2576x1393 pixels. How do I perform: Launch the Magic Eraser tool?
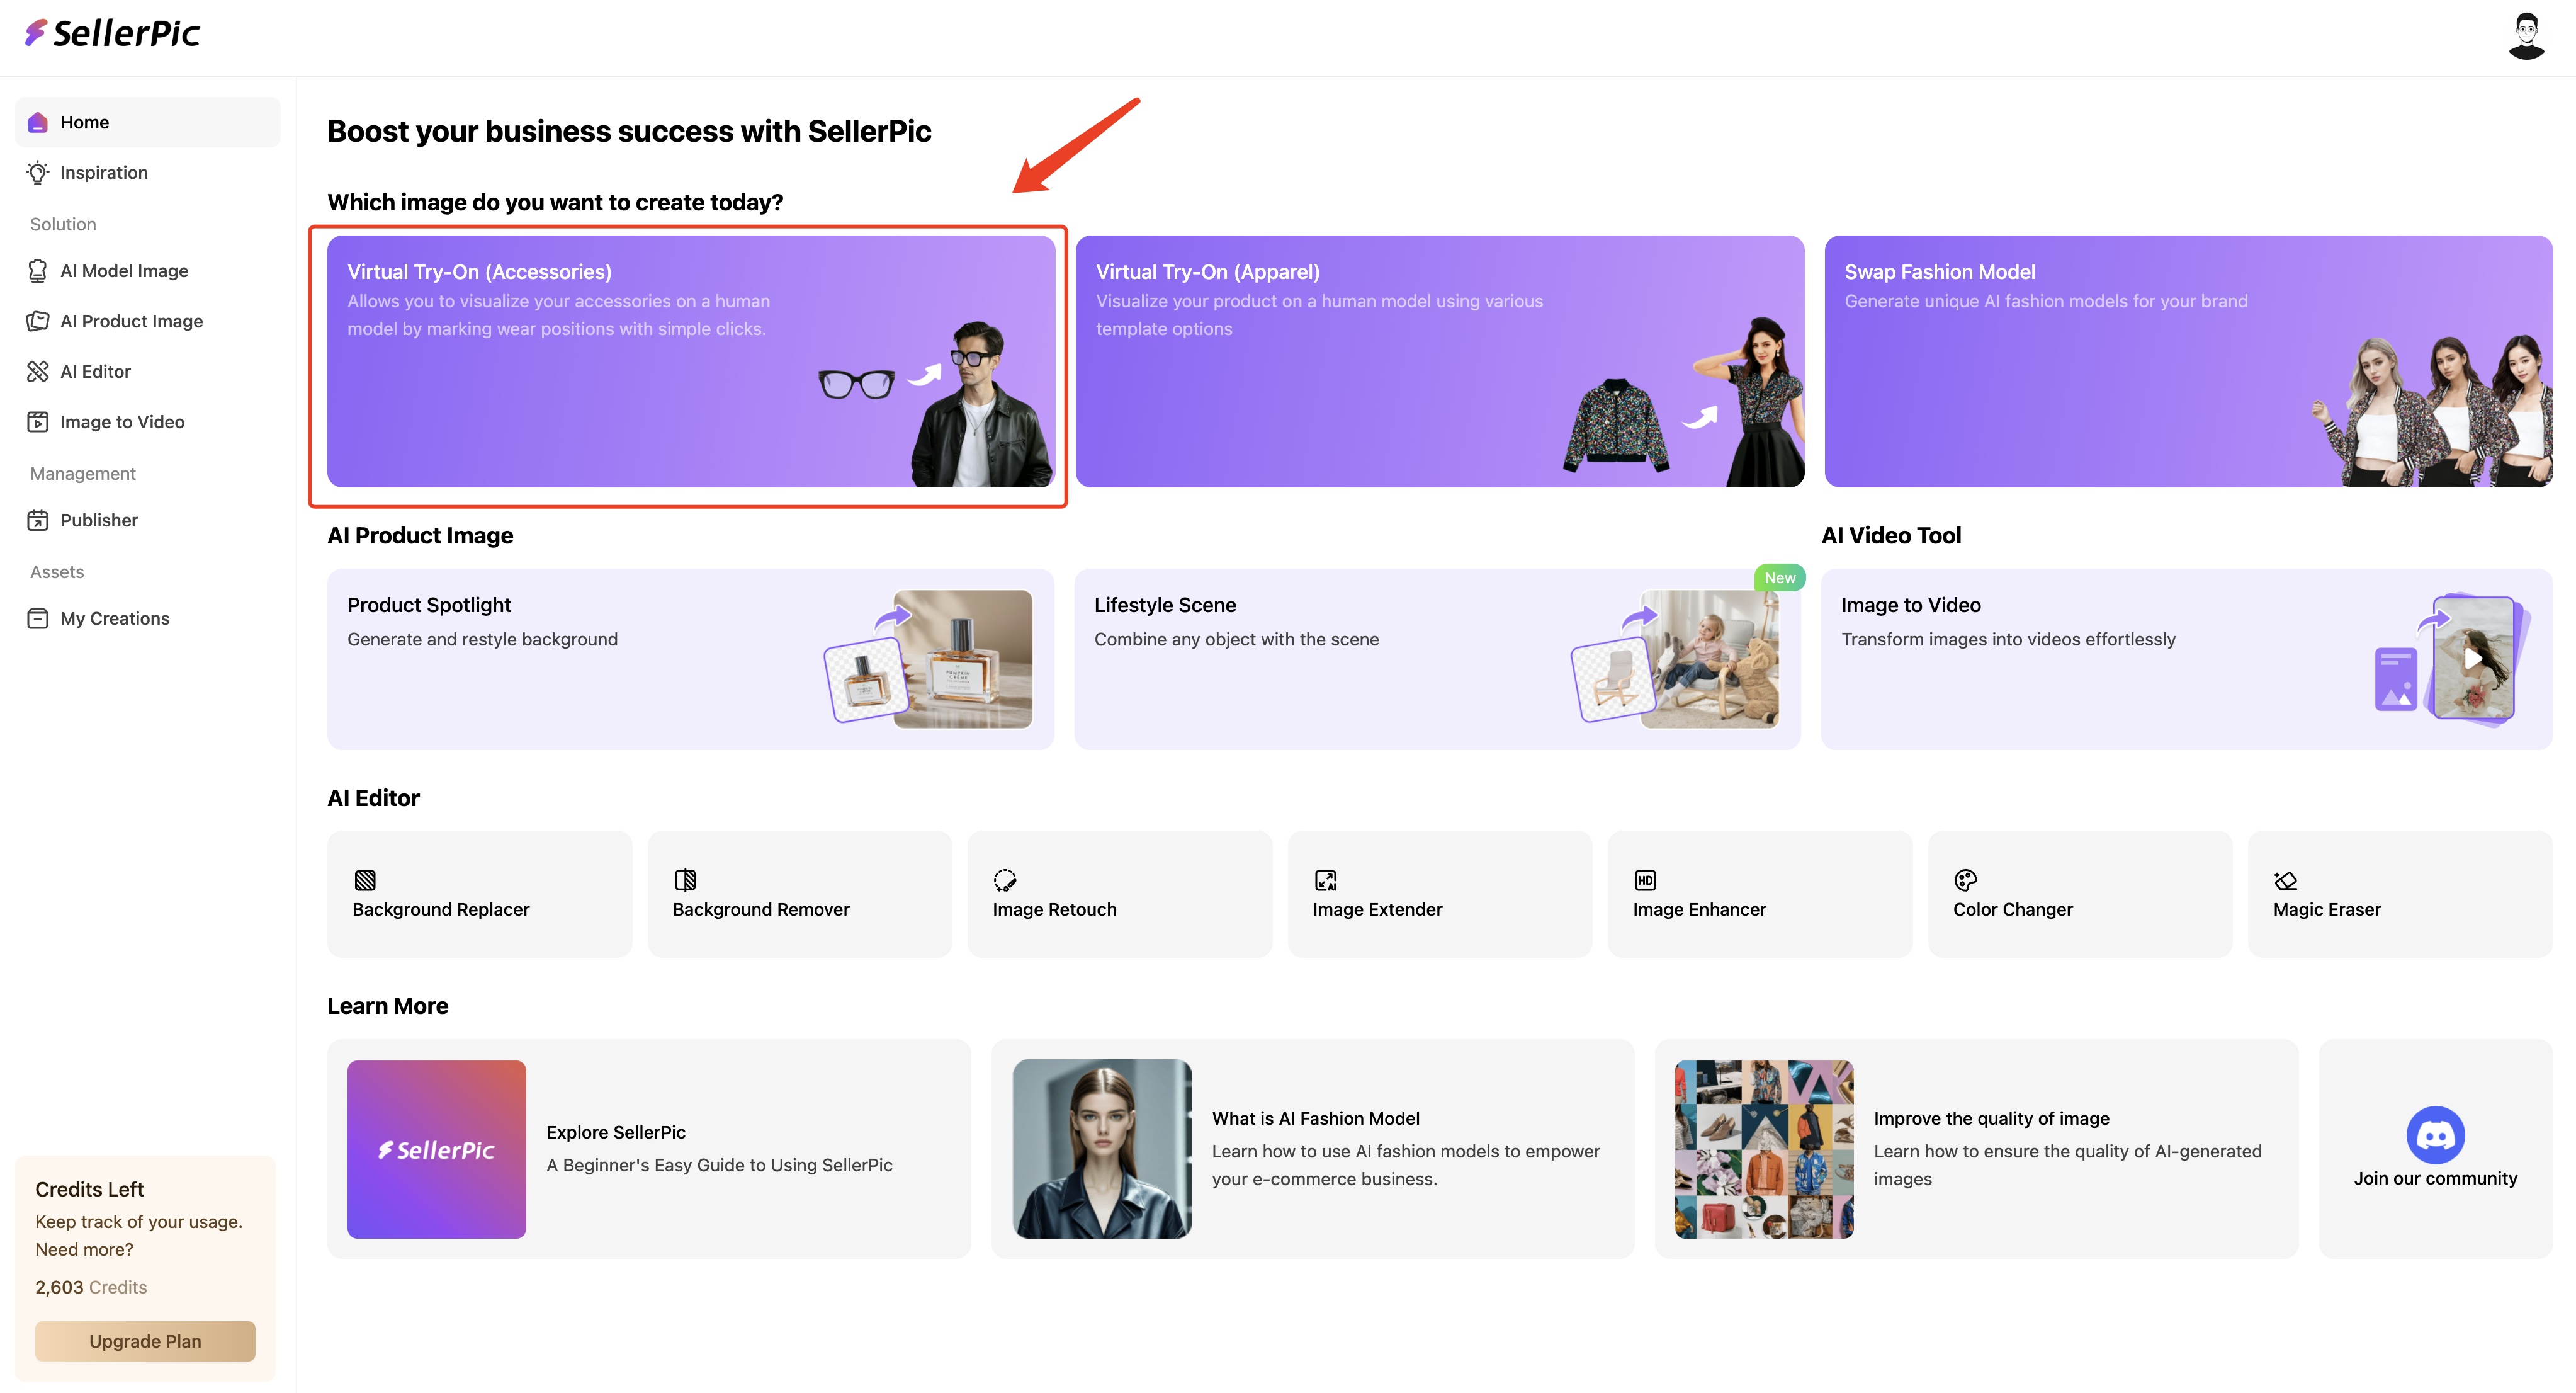[2400, 894]
